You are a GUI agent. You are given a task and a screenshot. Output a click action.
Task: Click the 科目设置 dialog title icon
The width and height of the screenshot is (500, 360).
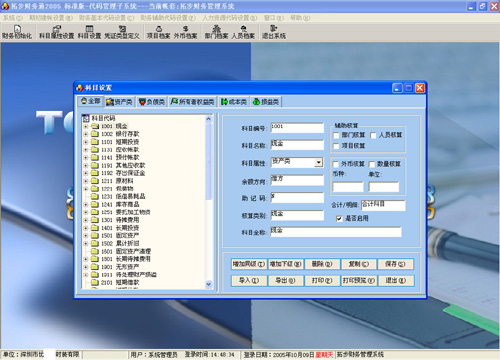click(79, 88)
